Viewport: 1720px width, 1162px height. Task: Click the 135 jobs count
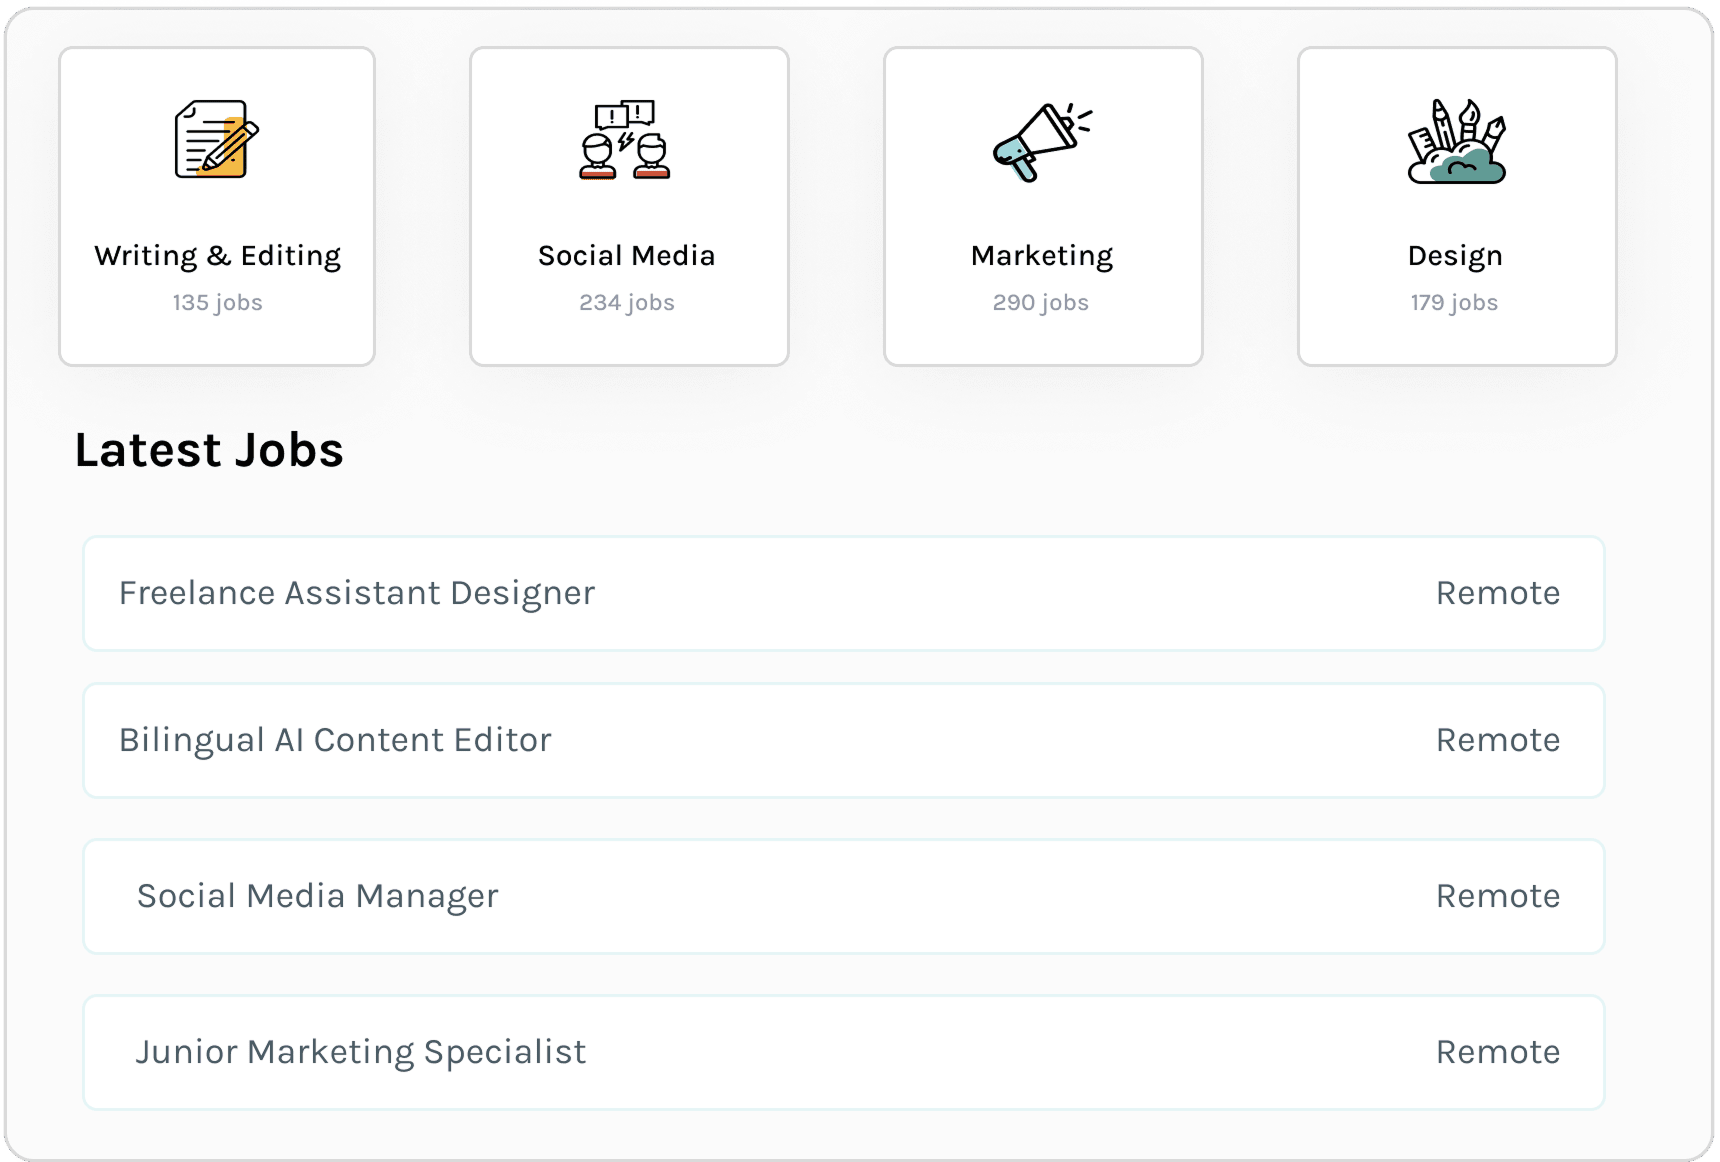tap(217, 302)
